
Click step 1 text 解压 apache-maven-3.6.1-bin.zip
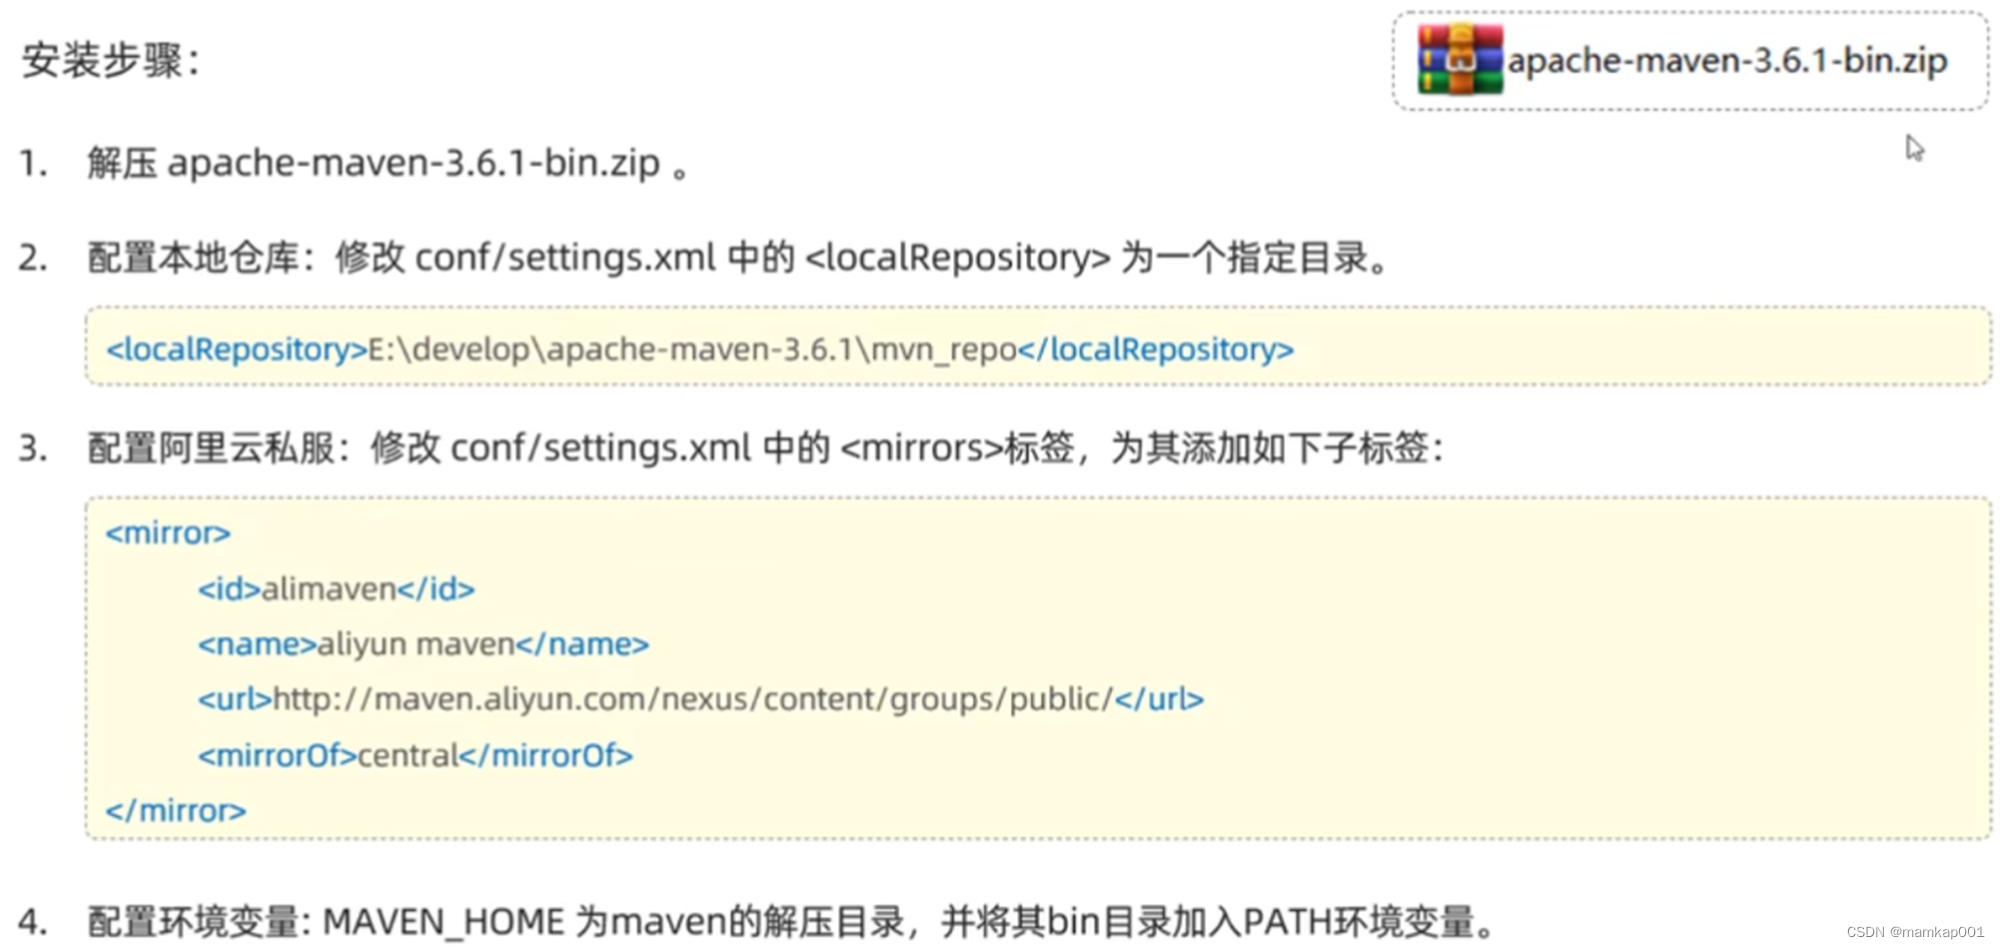(389, 163)
